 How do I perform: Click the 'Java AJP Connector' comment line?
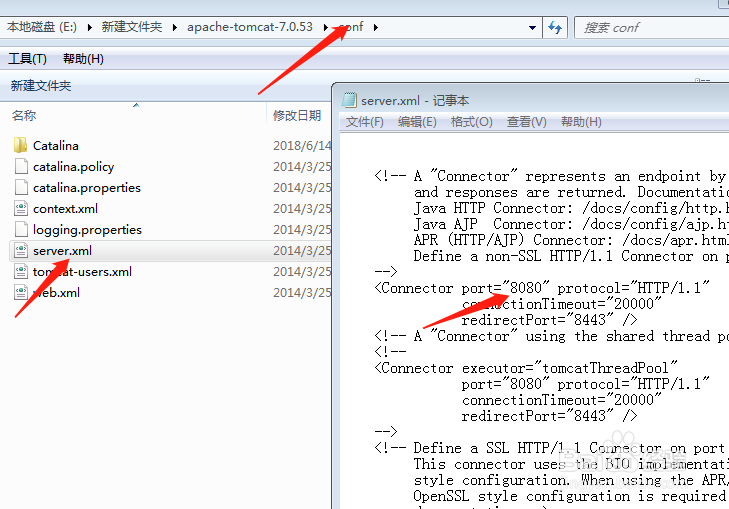pyautogui.click(x=571, y=224)
